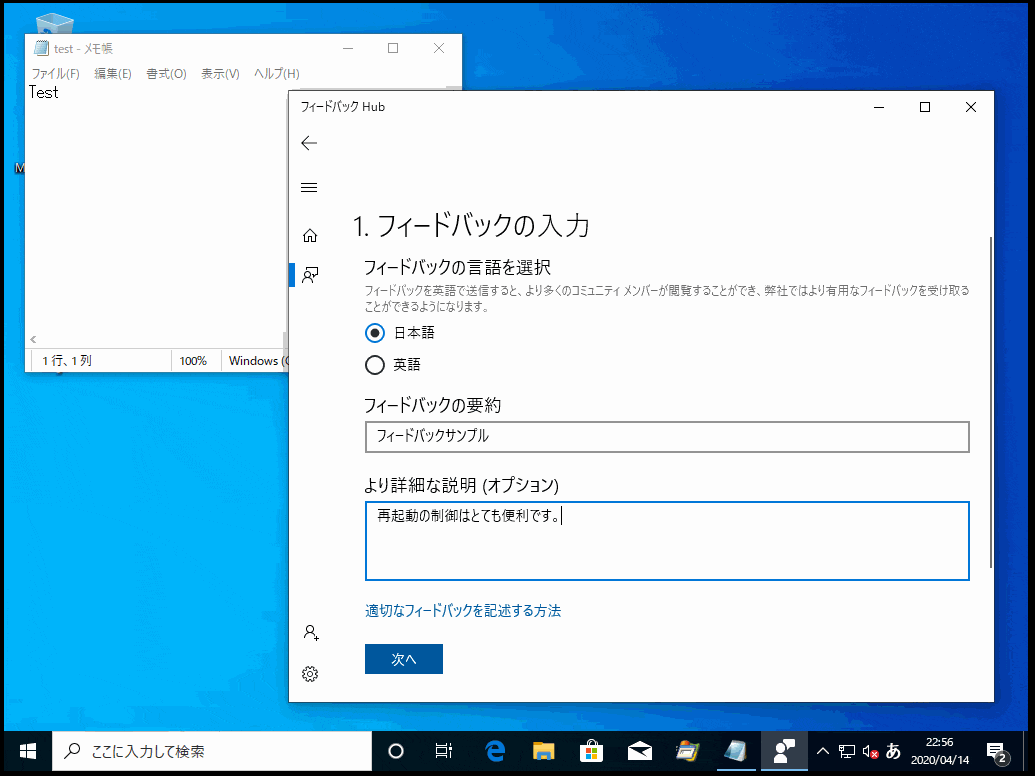The height and width of the screenshot is (776, 1035).
Task: Click the 次へ button
Action: [x=404, y=659]
